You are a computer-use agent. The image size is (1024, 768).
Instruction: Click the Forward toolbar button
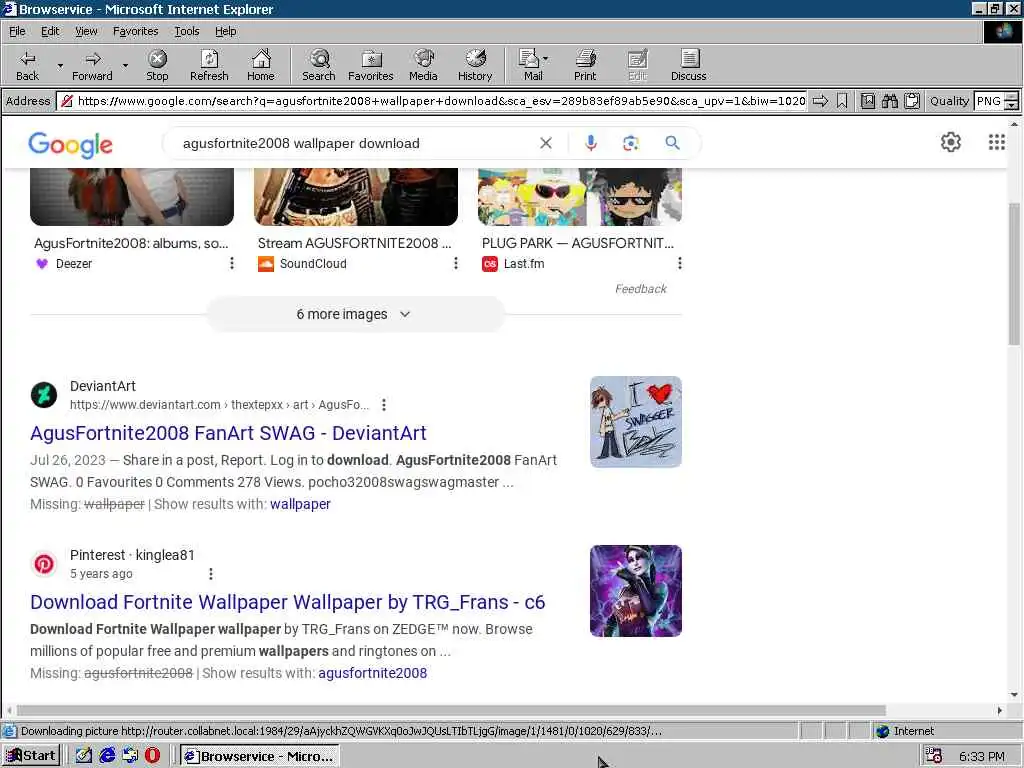point(92,65)
